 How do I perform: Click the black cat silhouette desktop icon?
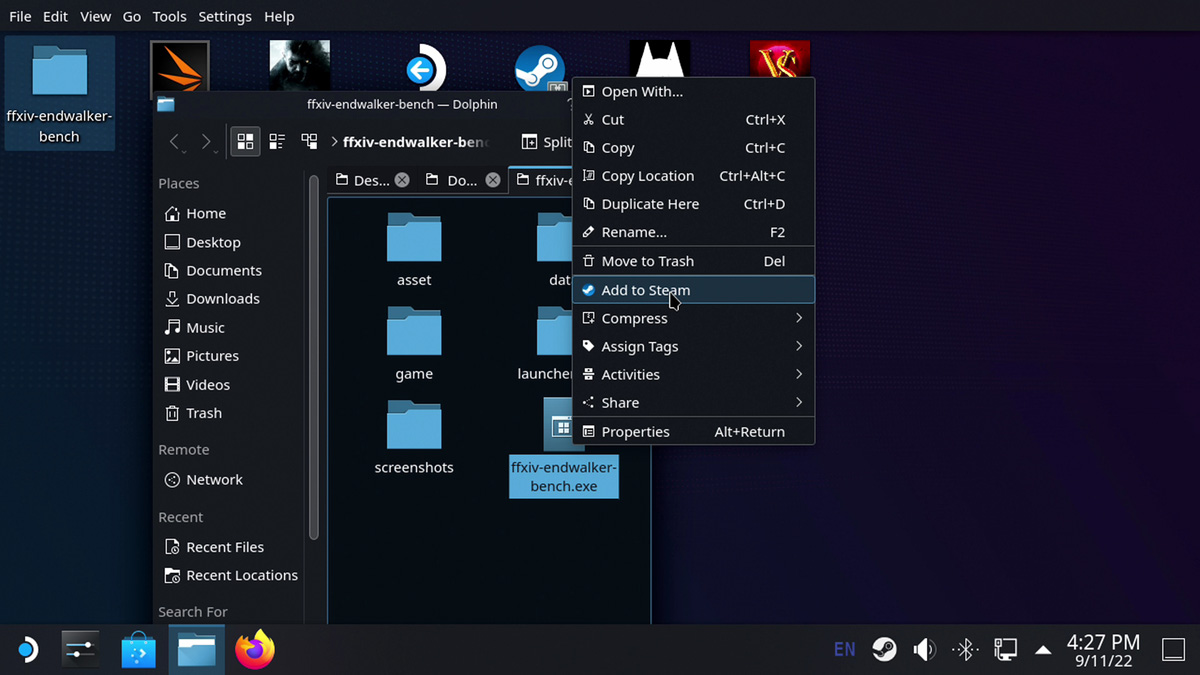point(660,60)
